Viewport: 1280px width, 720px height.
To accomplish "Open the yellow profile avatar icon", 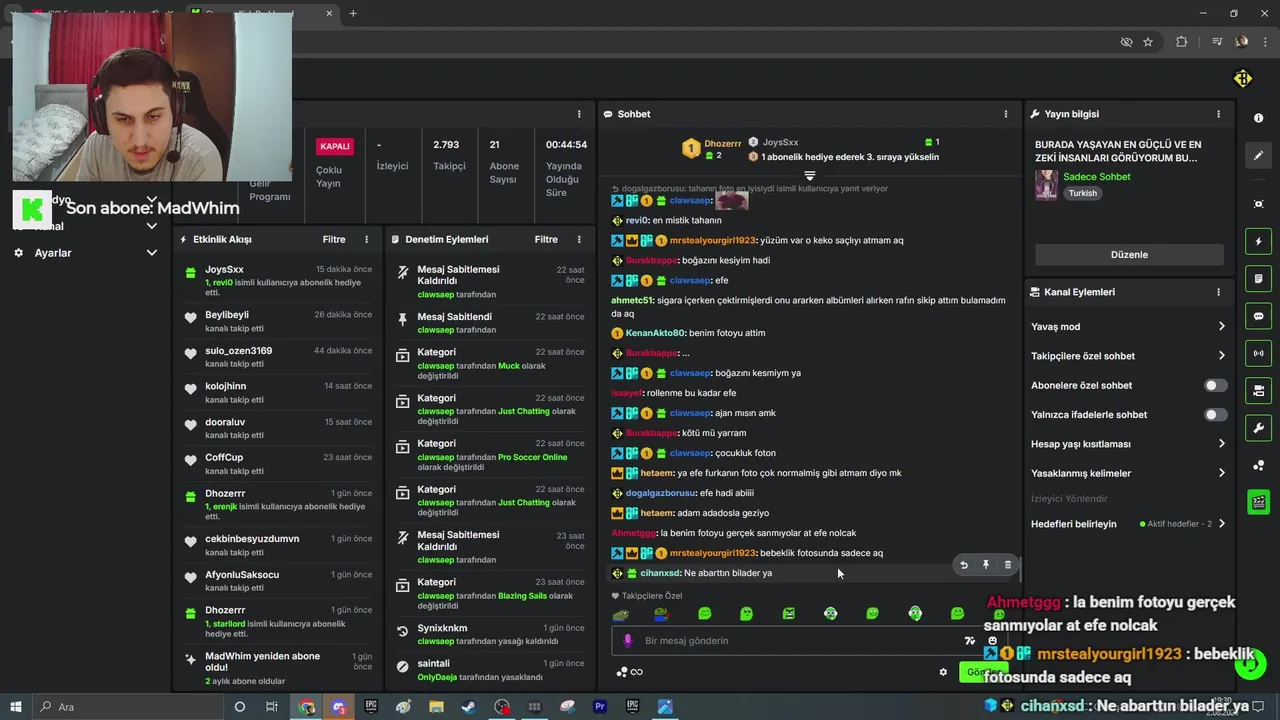I will click(1243, 79).
